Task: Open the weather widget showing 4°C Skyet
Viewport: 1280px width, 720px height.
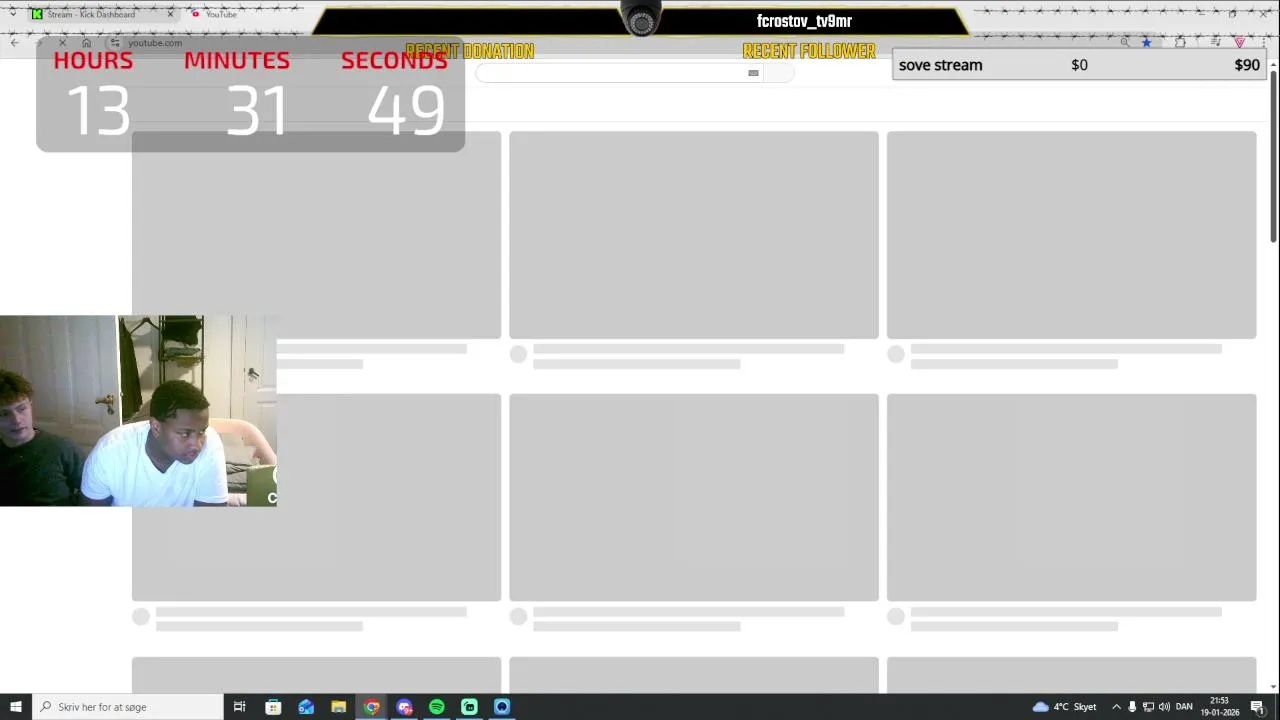Action: 1065,707
